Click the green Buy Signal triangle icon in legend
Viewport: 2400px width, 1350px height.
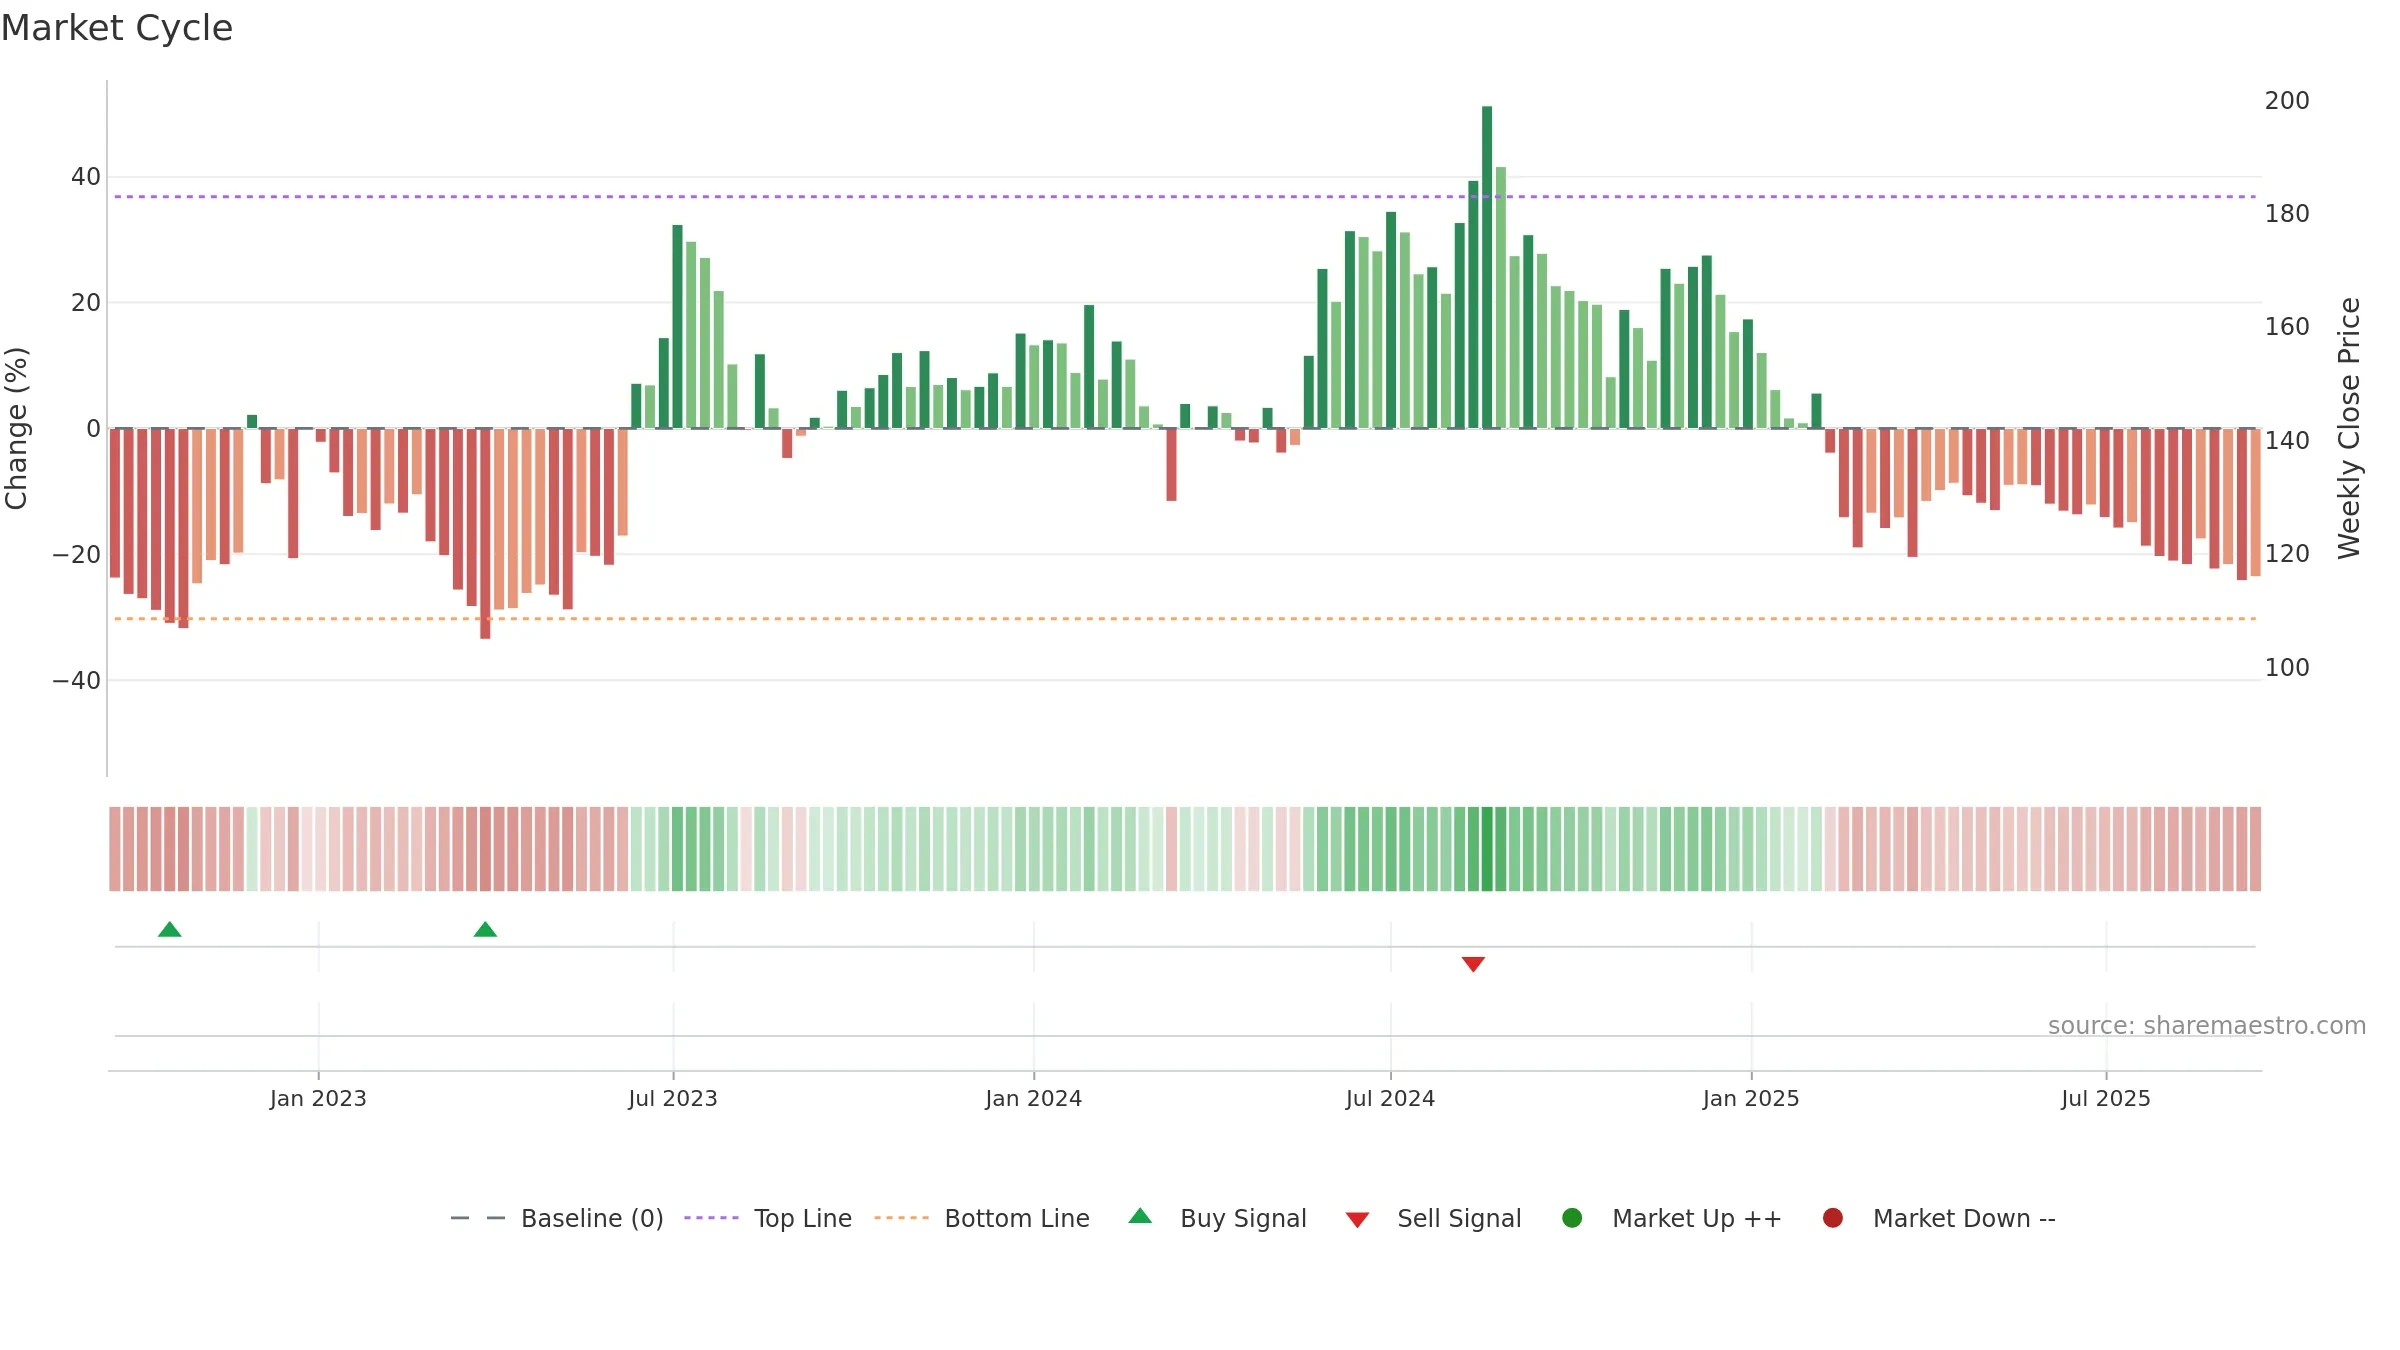coord(1140,1216)
